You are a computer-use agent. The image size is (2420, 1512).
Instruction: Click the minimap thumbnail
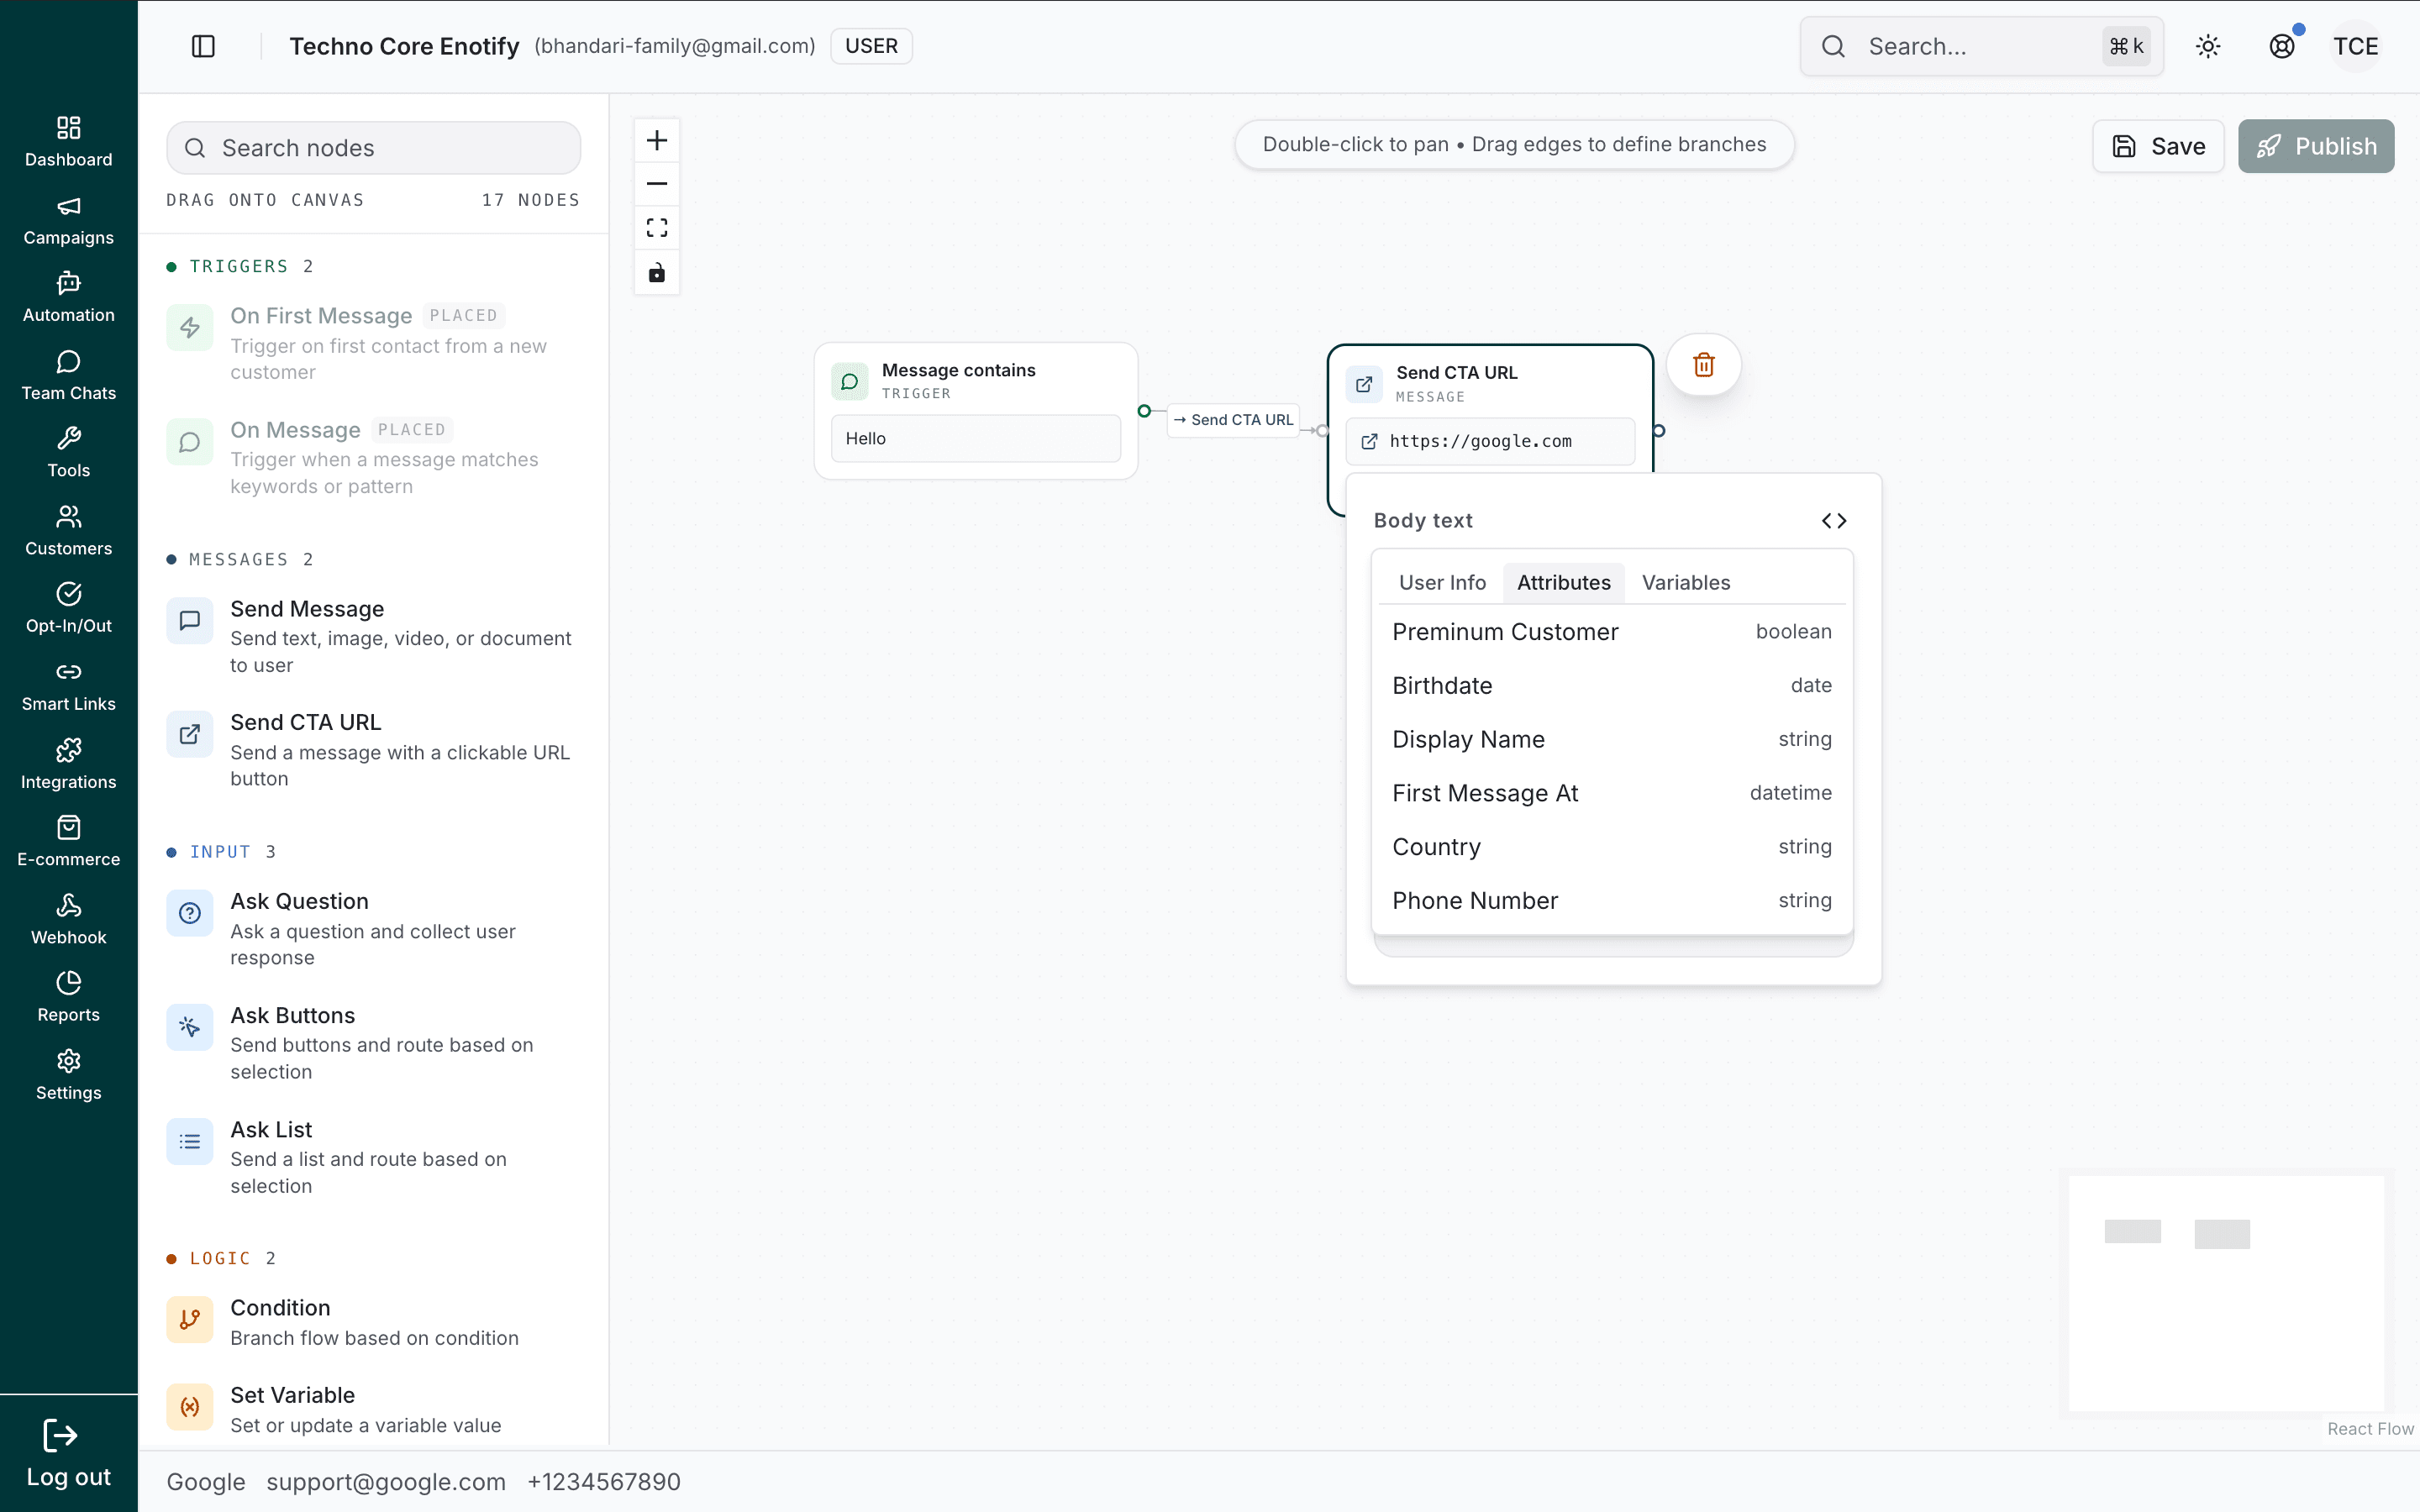coord(2226,1294)
